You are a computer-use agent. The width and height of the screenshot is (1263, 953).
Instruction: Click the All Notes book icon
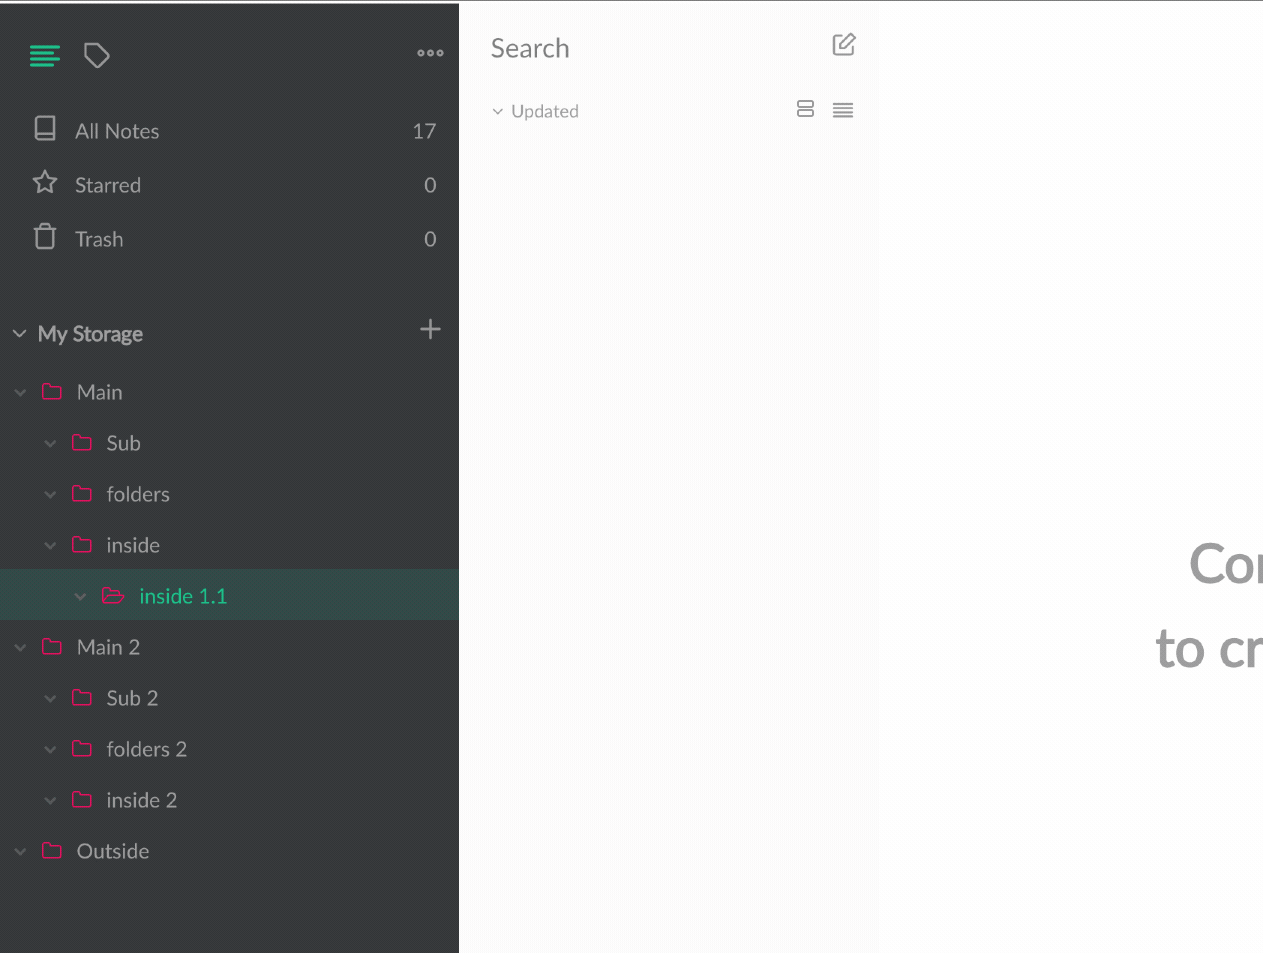45,128
